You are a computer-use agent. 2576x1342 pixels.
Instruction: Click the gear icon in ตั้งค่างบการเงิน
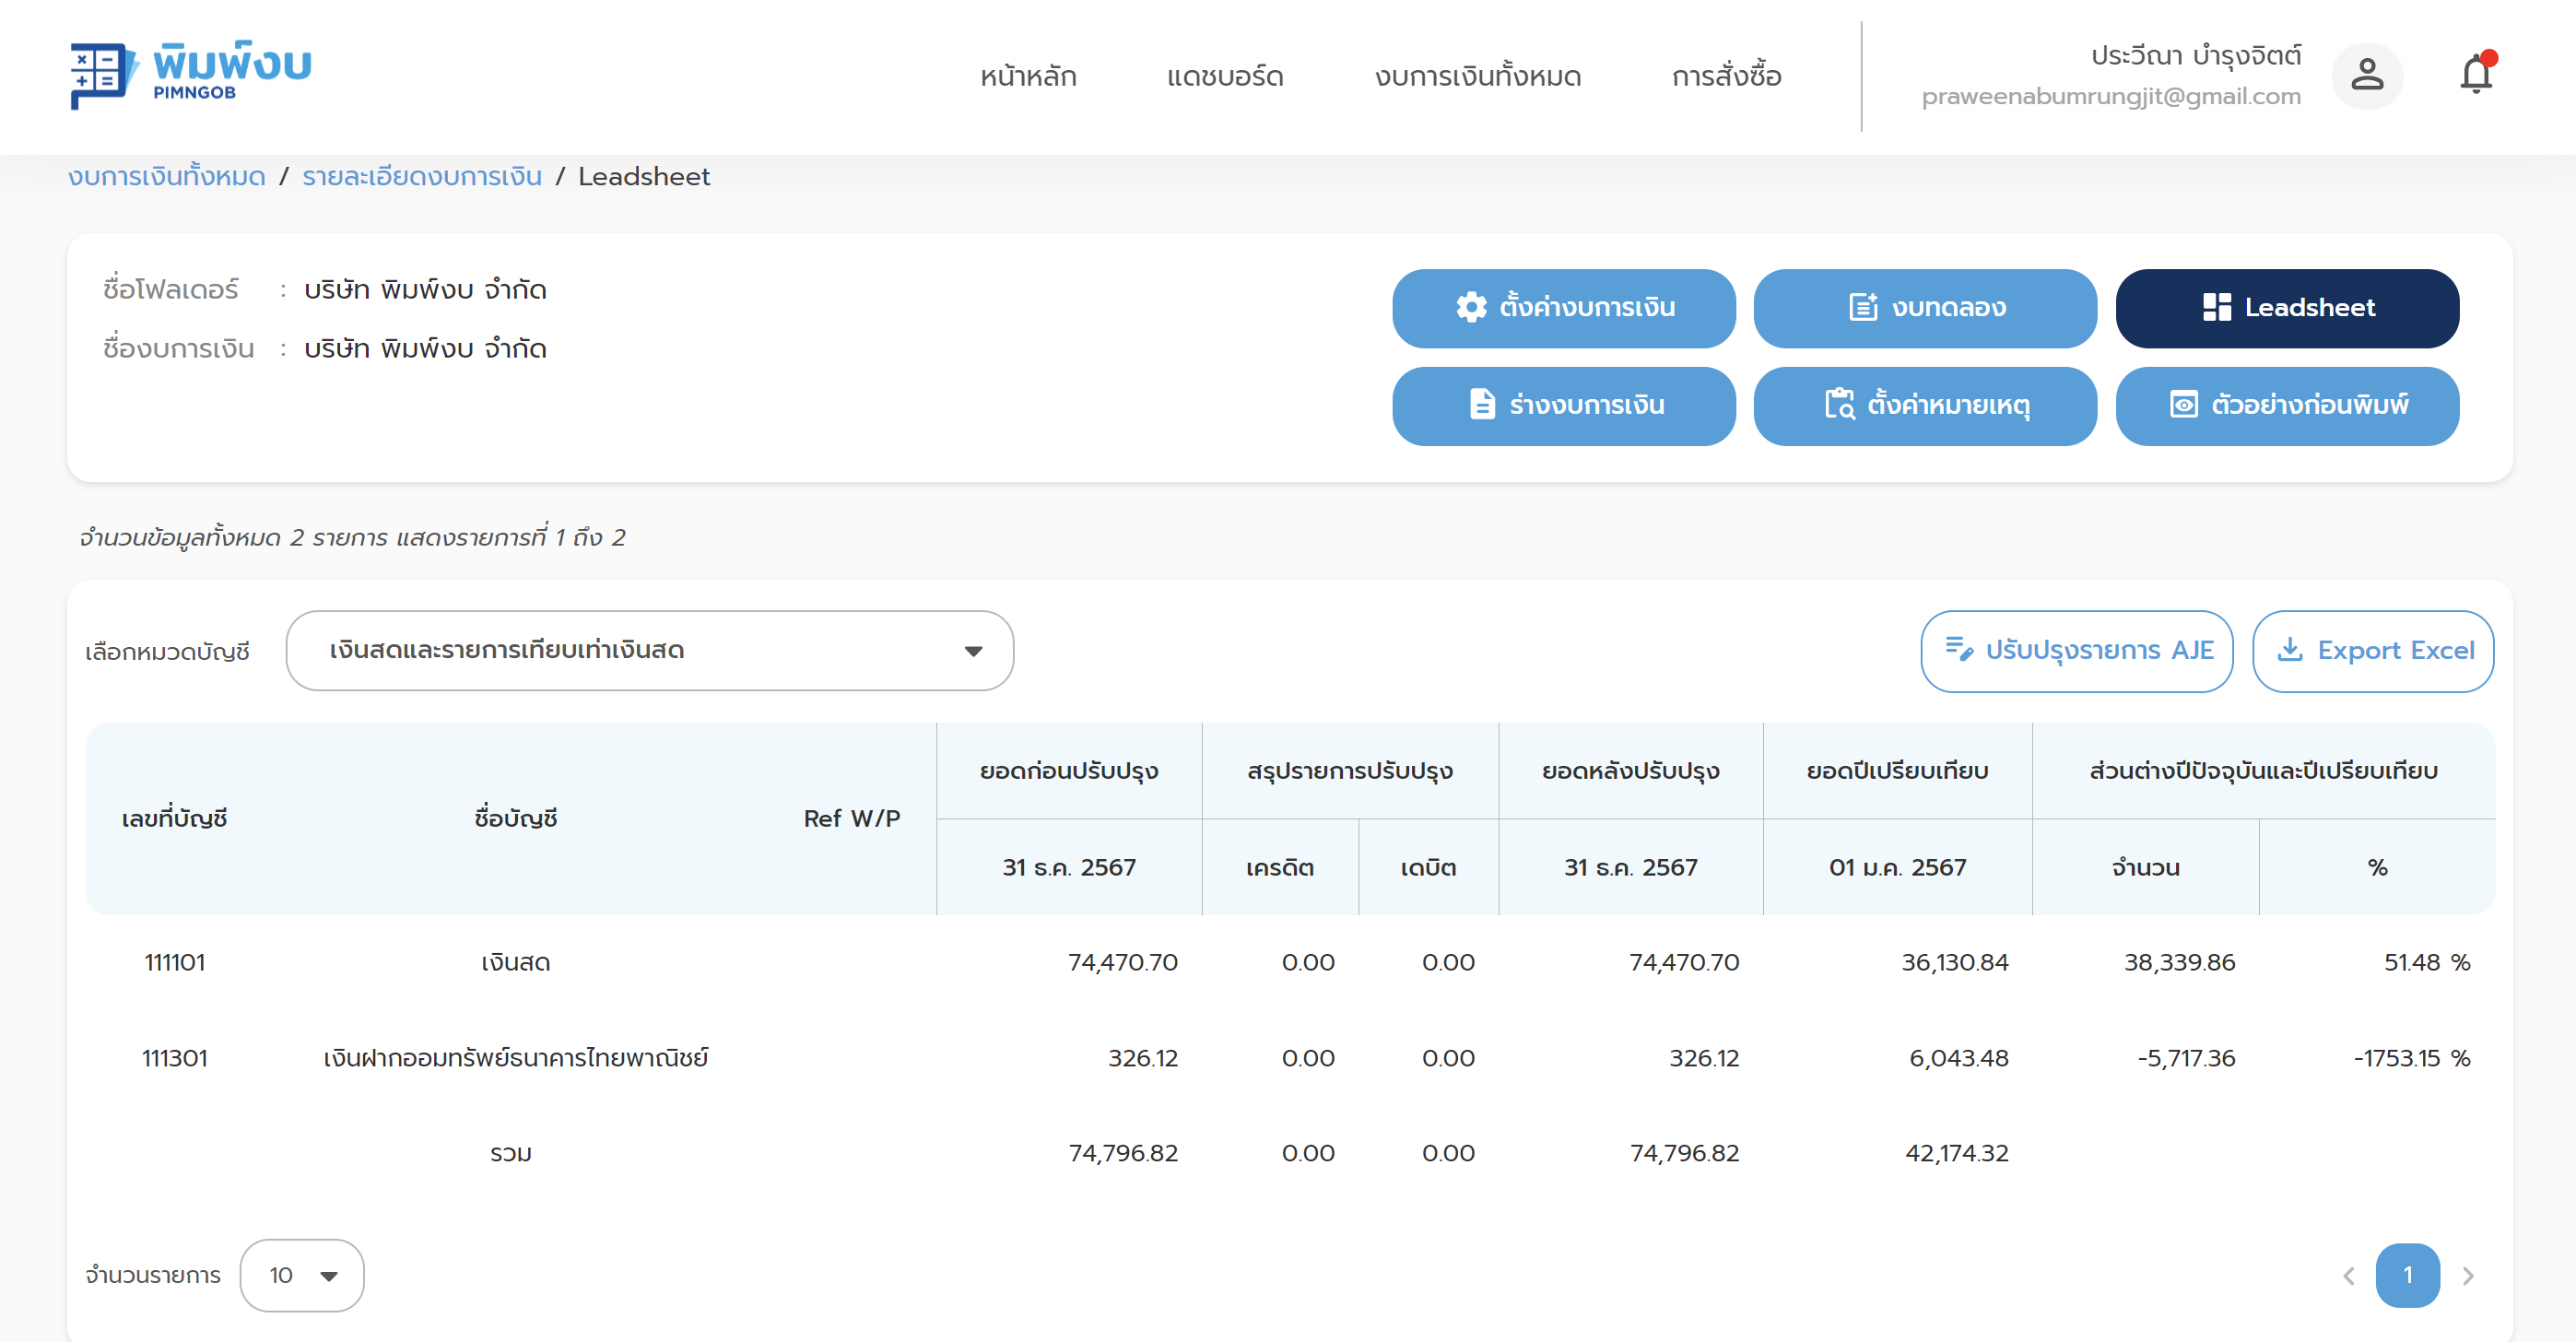coord(1471,307)
